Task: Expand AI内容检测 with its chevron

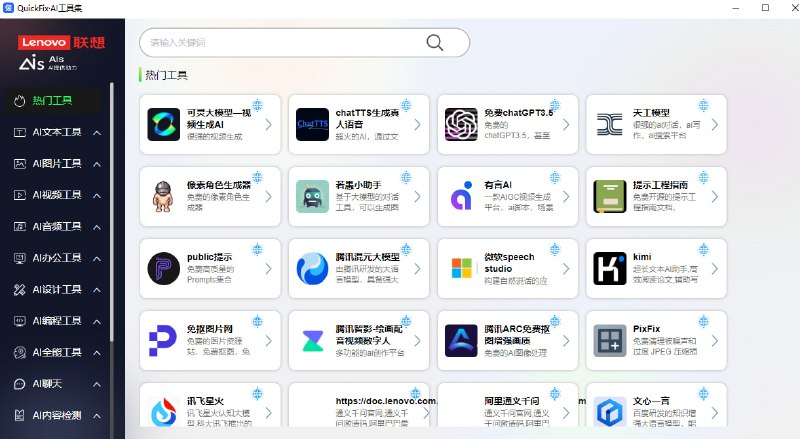Action: (97, 416)
